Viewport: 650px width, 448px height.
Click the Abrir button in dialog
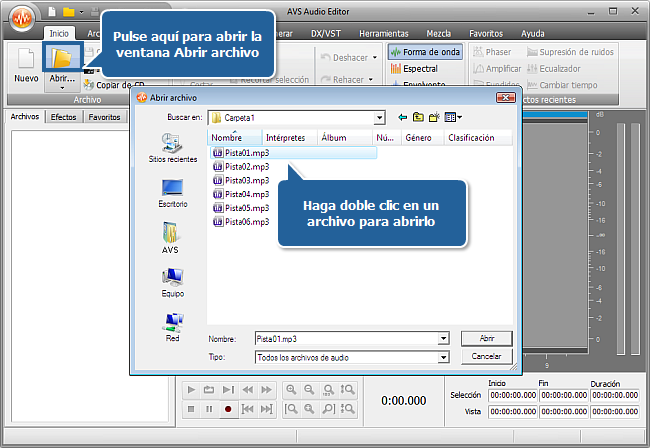coord(487,338)
